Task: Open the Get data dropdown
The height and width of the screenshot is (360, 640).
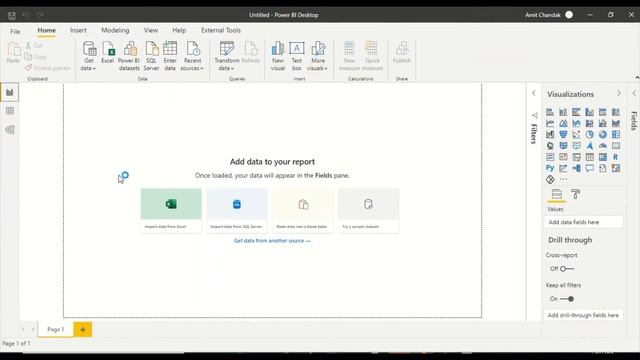Action: tap(89, 56)
